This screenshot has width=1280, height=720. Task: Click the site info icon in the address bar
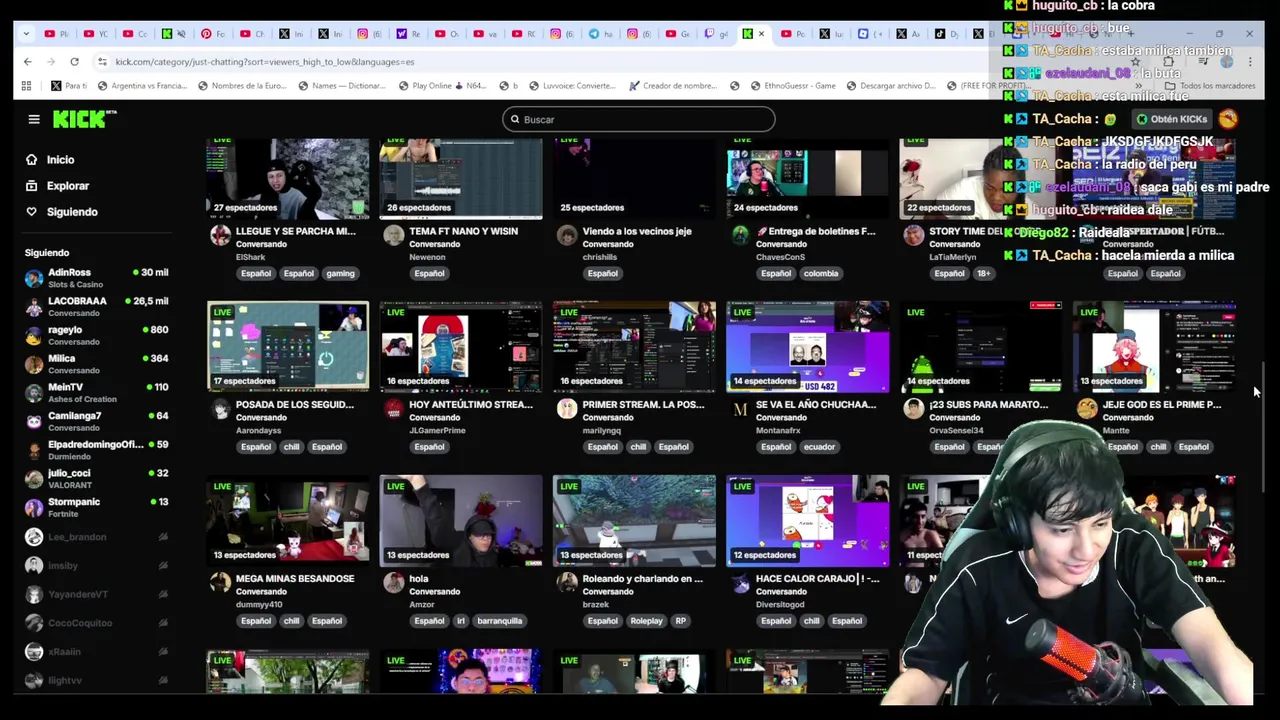click(x=100, y=62)
